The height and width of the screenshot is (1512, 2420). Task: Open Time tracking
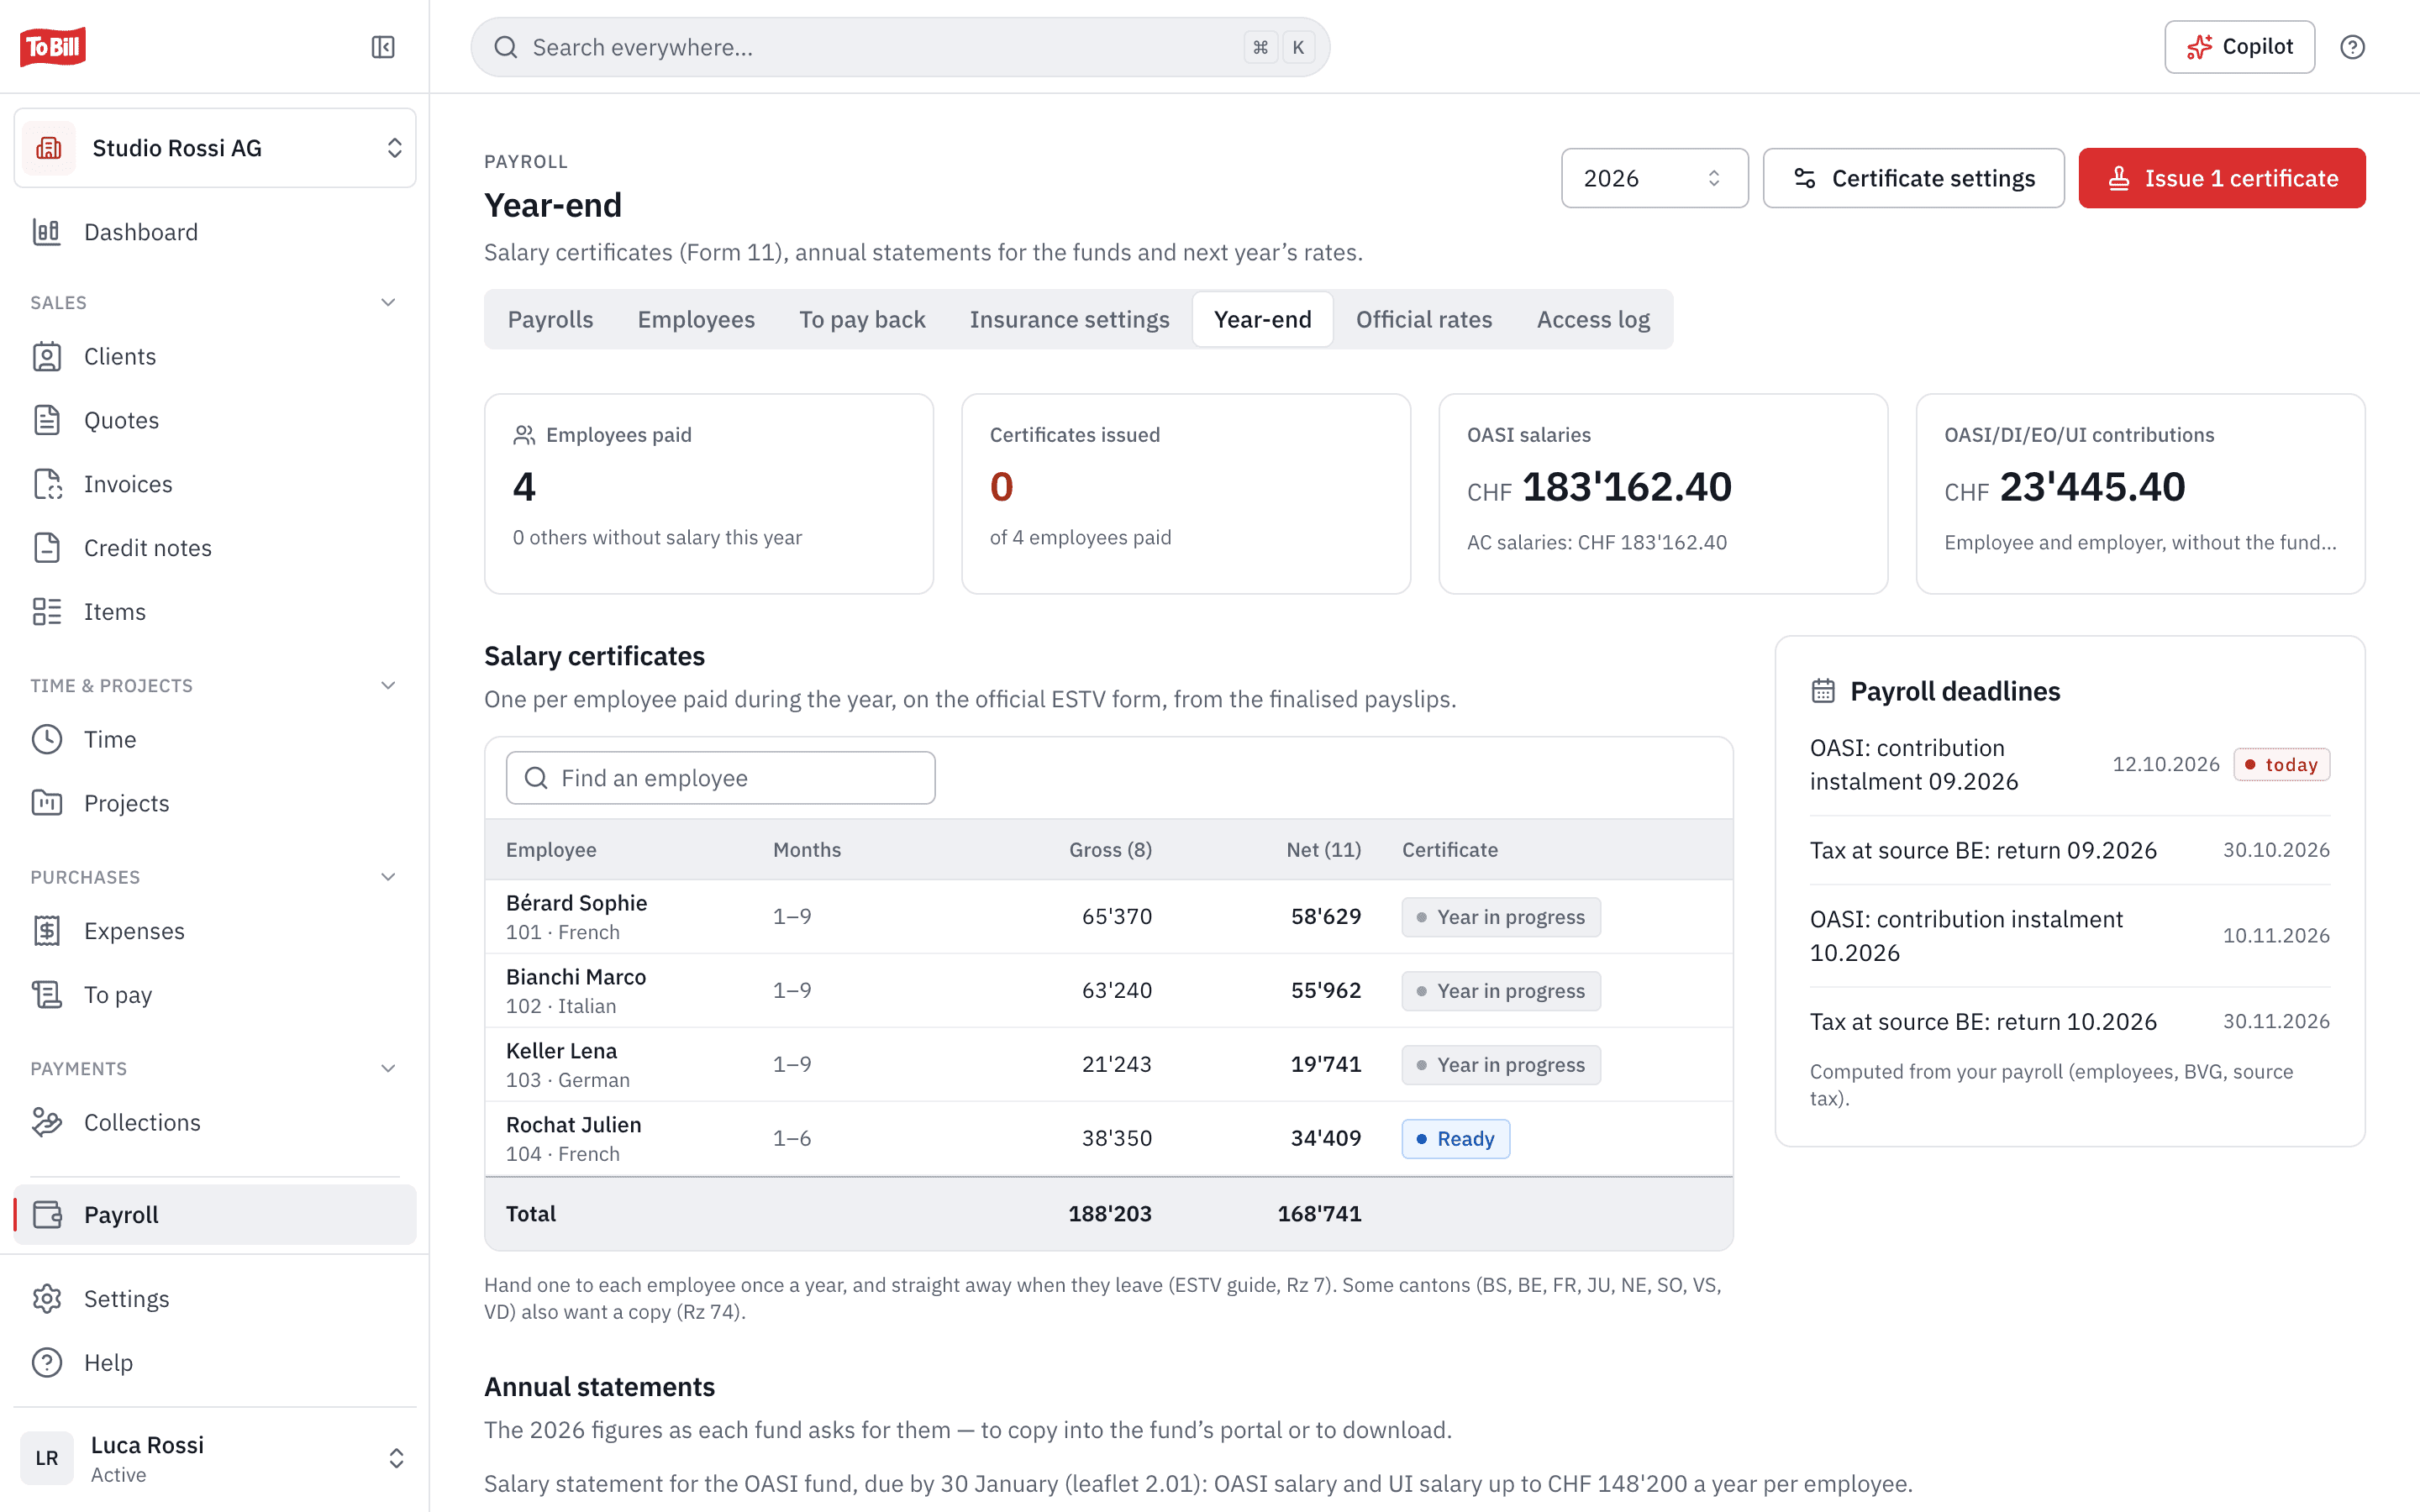(x=215, y=739)
